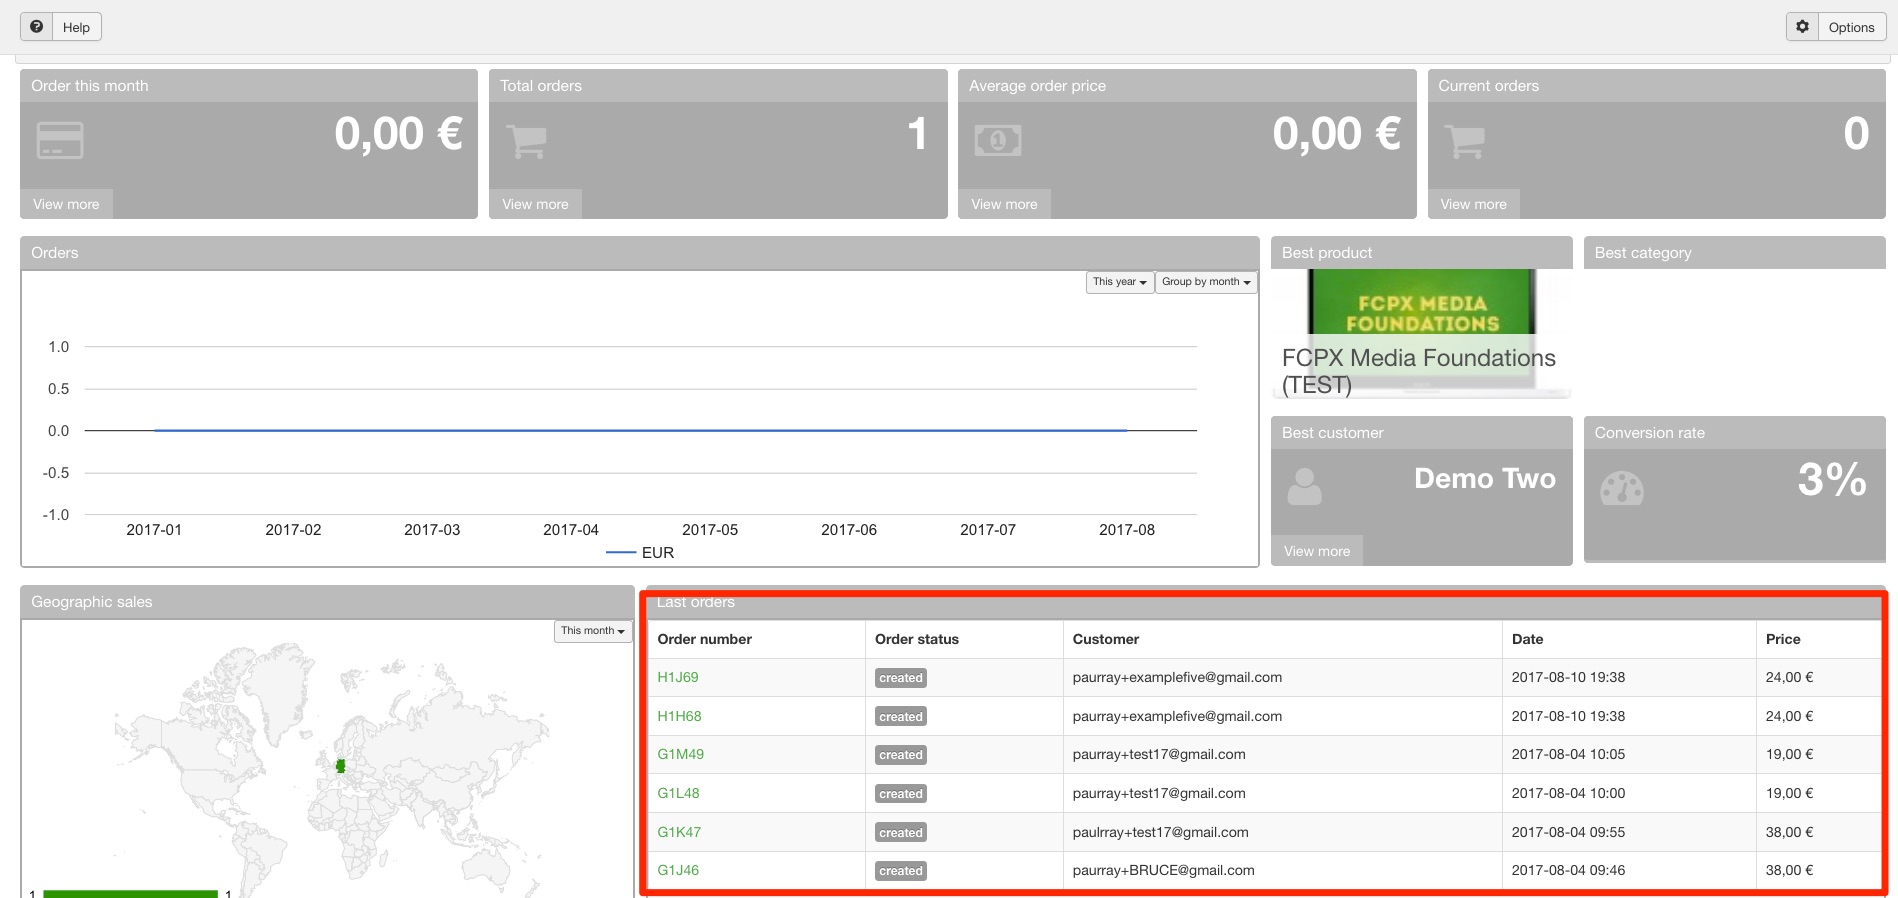Click the 38,00 € price of order G1K47
The height and width of the screenshot is (898, 1898).
[x=1789, y=832]
